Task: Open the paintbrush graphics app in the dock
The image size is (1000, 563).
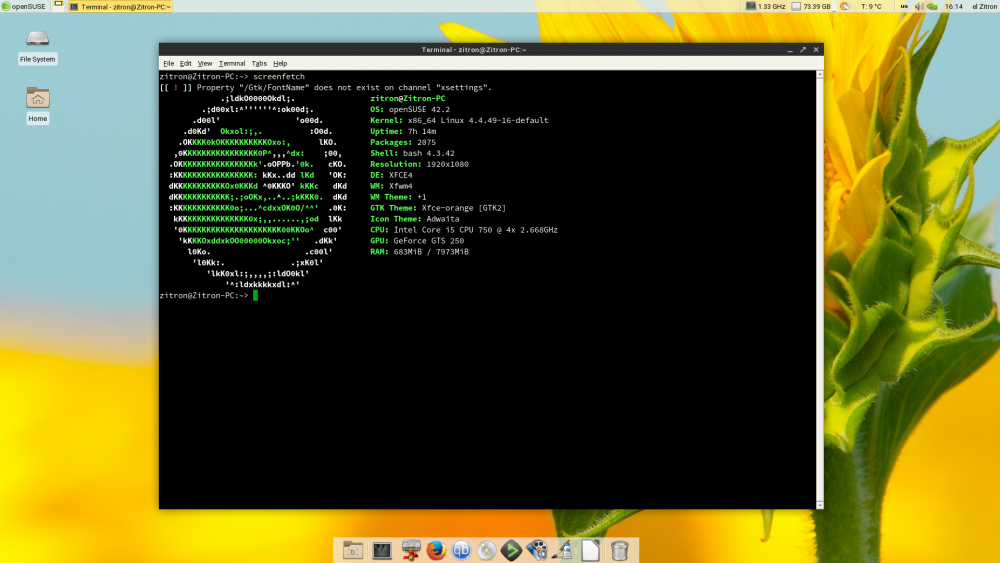Action: (562, 550)
